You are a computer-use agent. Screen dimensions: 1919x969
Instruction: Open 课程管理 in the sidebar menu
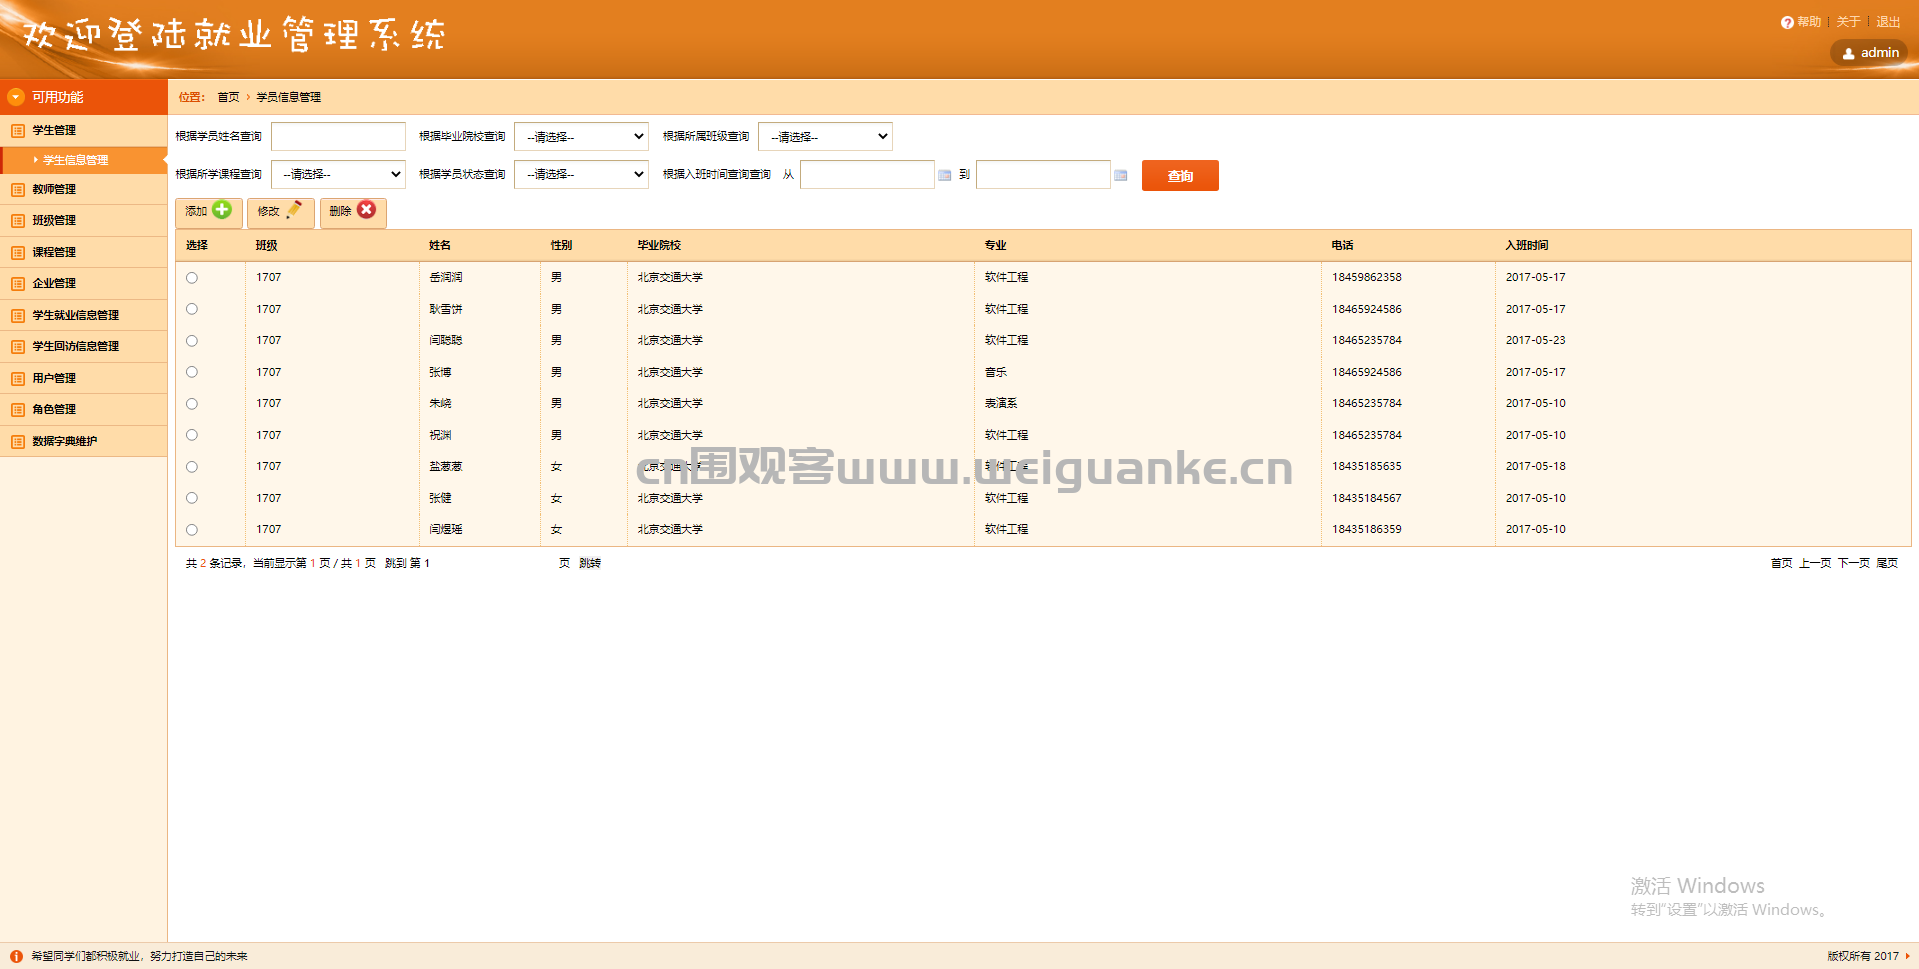[54, 253]
